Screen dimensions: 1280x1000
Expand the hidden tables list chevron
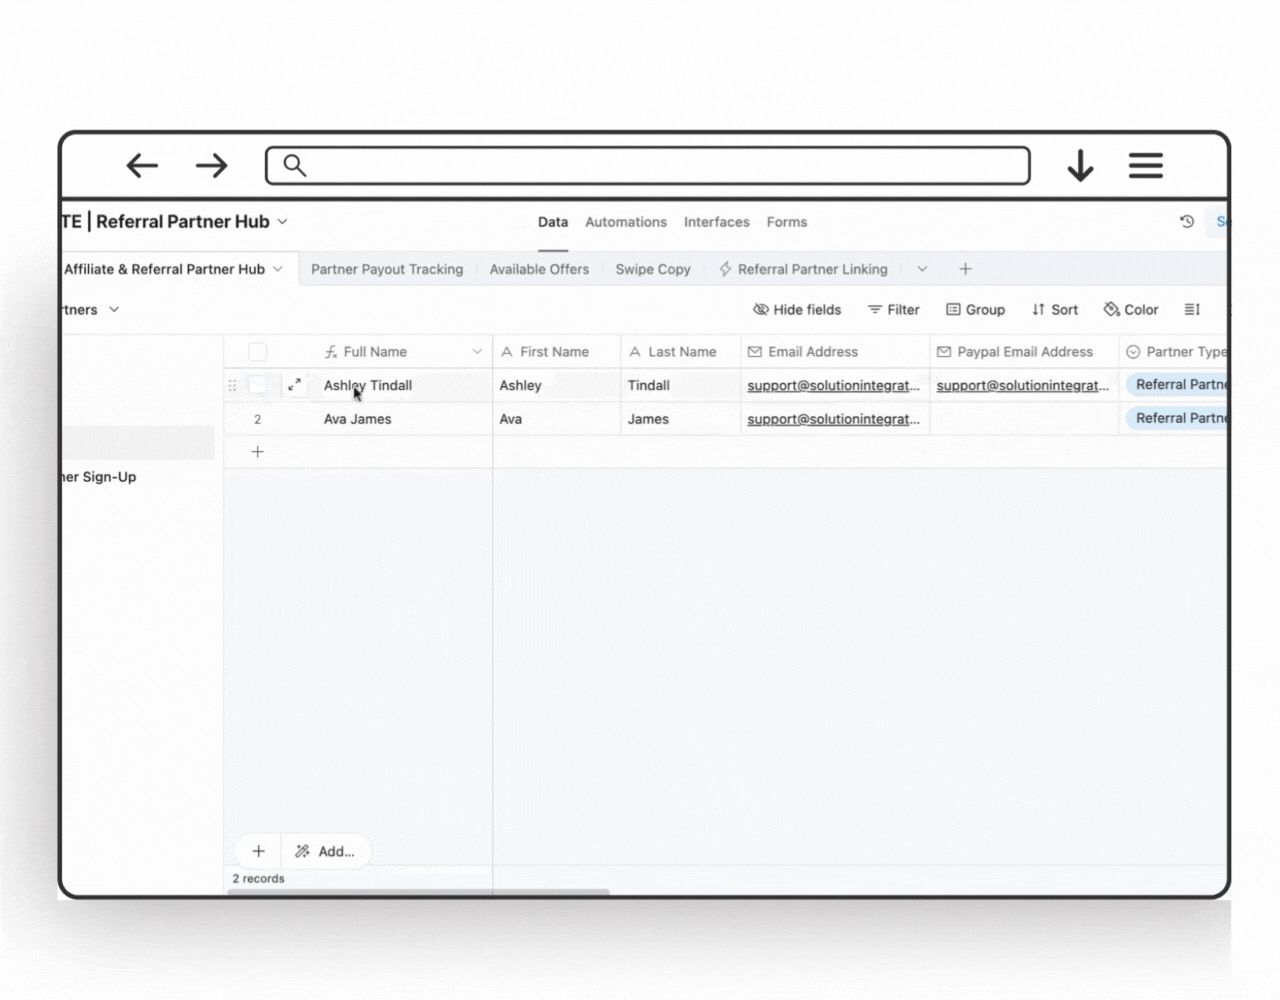pos(922,269)
